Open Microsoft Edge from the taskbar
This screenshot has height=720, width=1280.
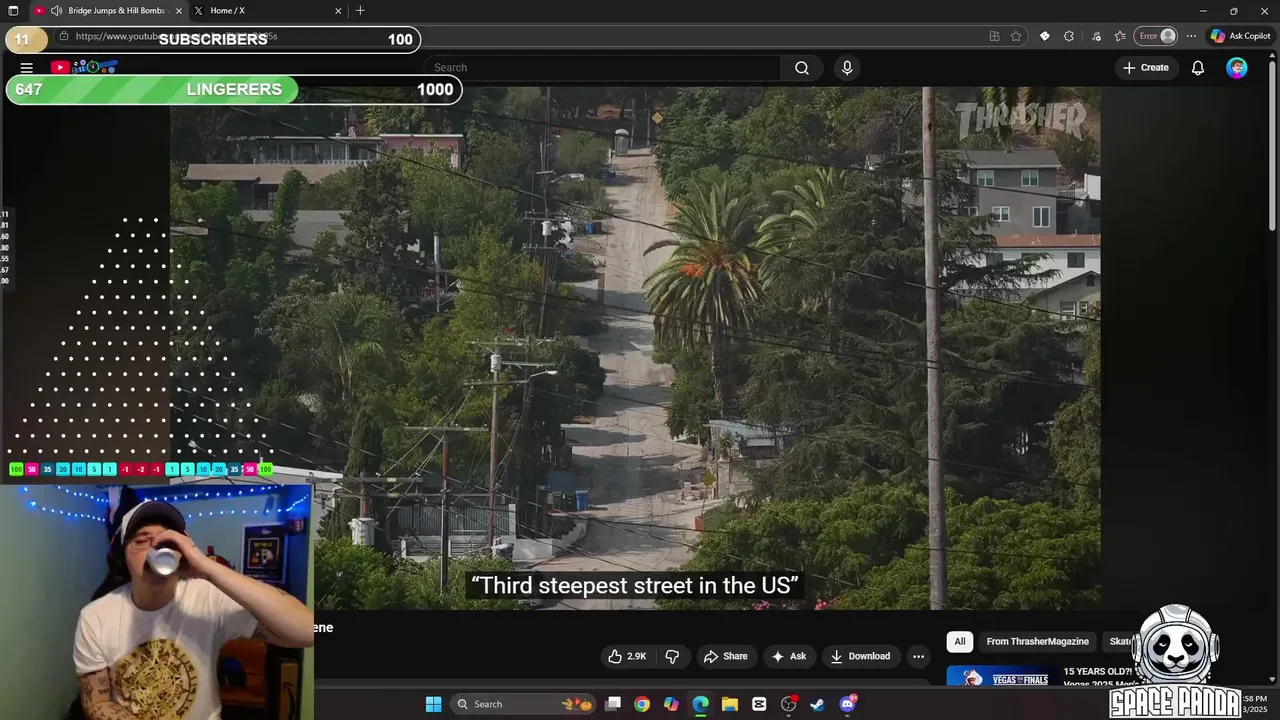(x=700, y=704)
